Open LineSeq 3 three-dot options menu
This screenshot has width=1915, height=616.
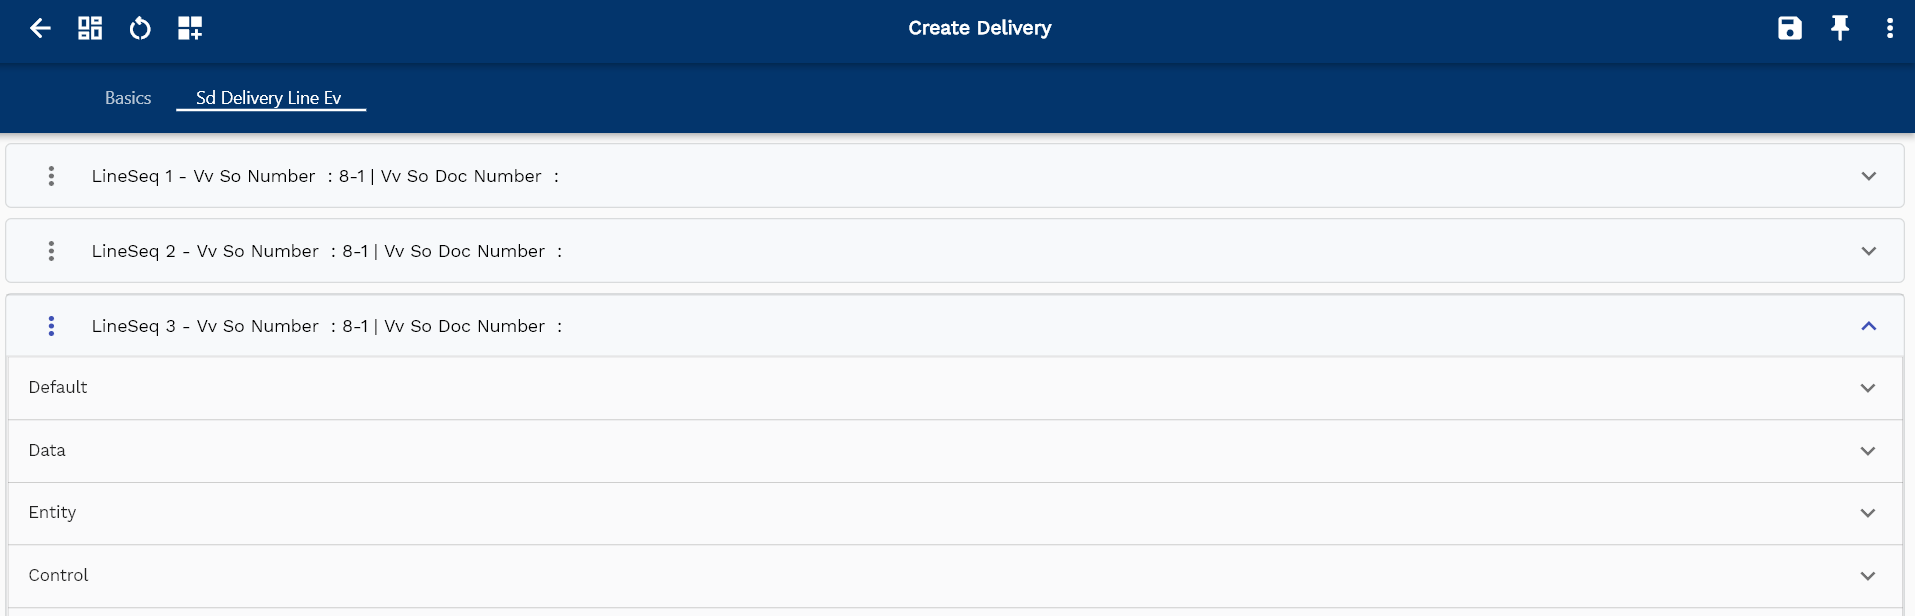(x=51, y=326)
